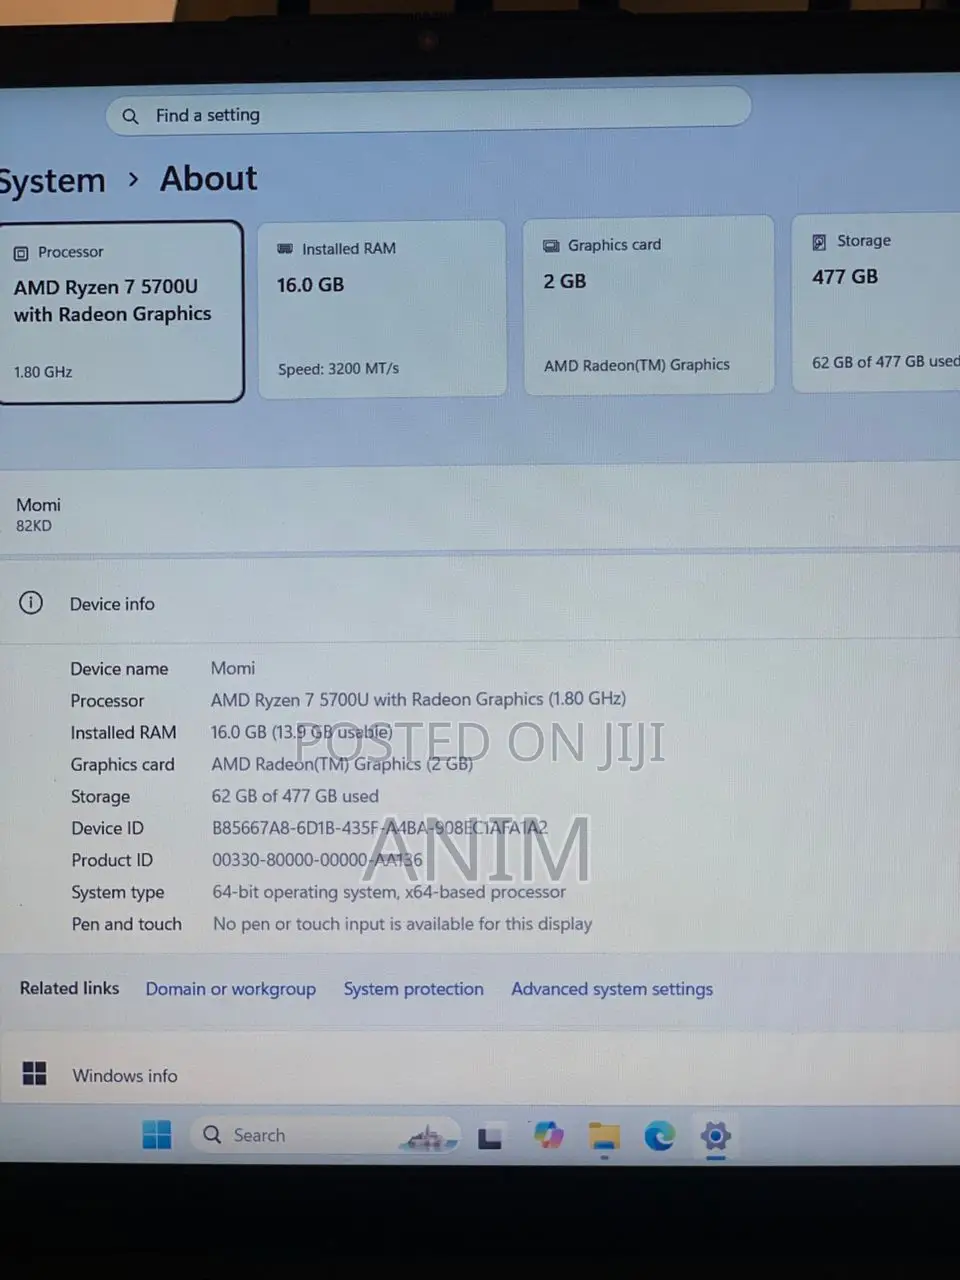Open Advanced system settings link
The image size is (960, 1280).
[x=612, y=989]
